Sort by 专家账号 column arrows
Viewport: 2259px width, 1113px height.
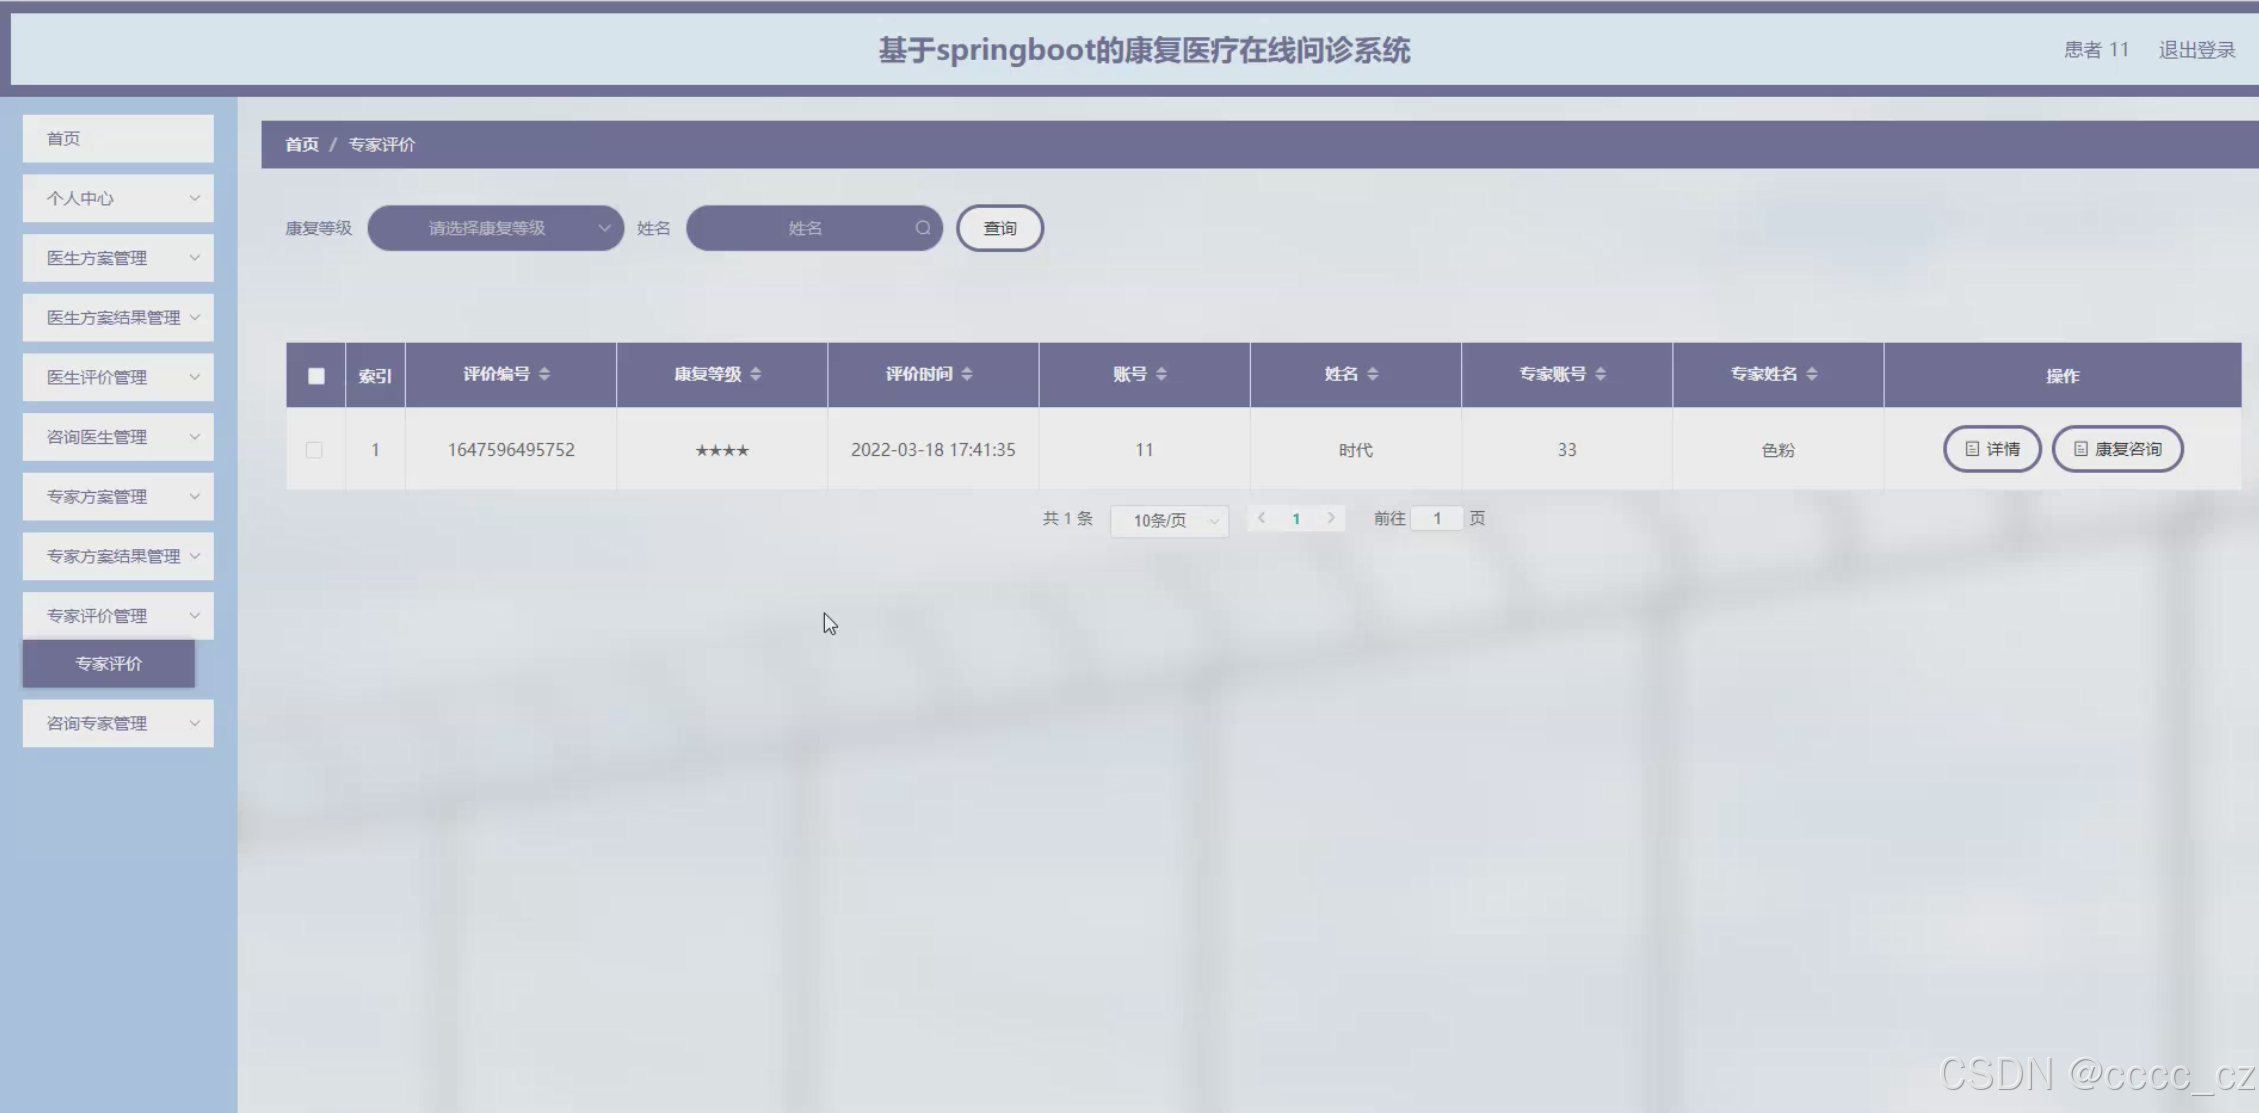pos(1600,374)
